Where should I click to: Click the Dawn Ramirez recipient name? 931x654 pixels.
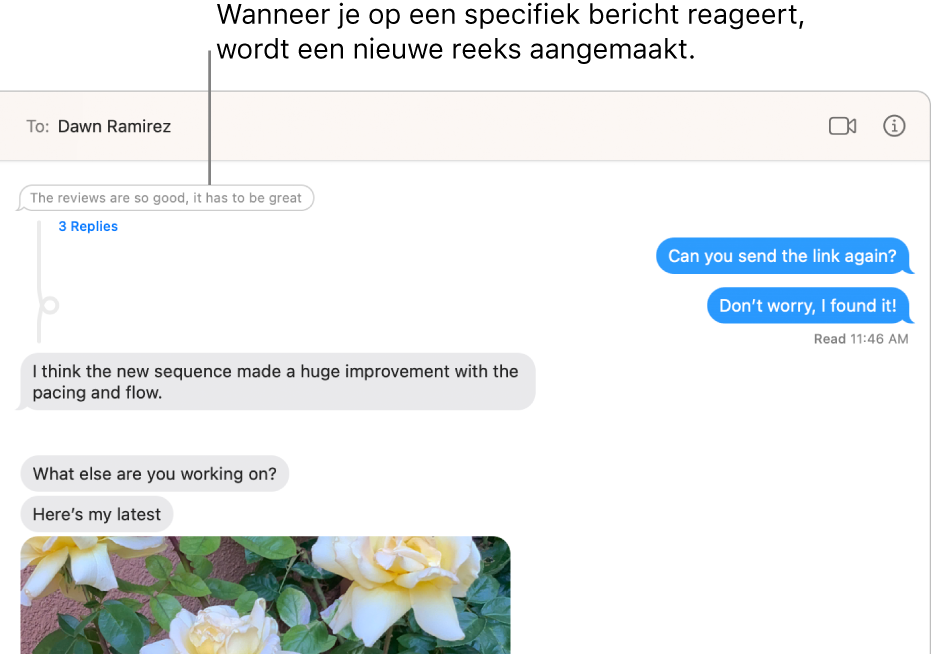point(114,127)
